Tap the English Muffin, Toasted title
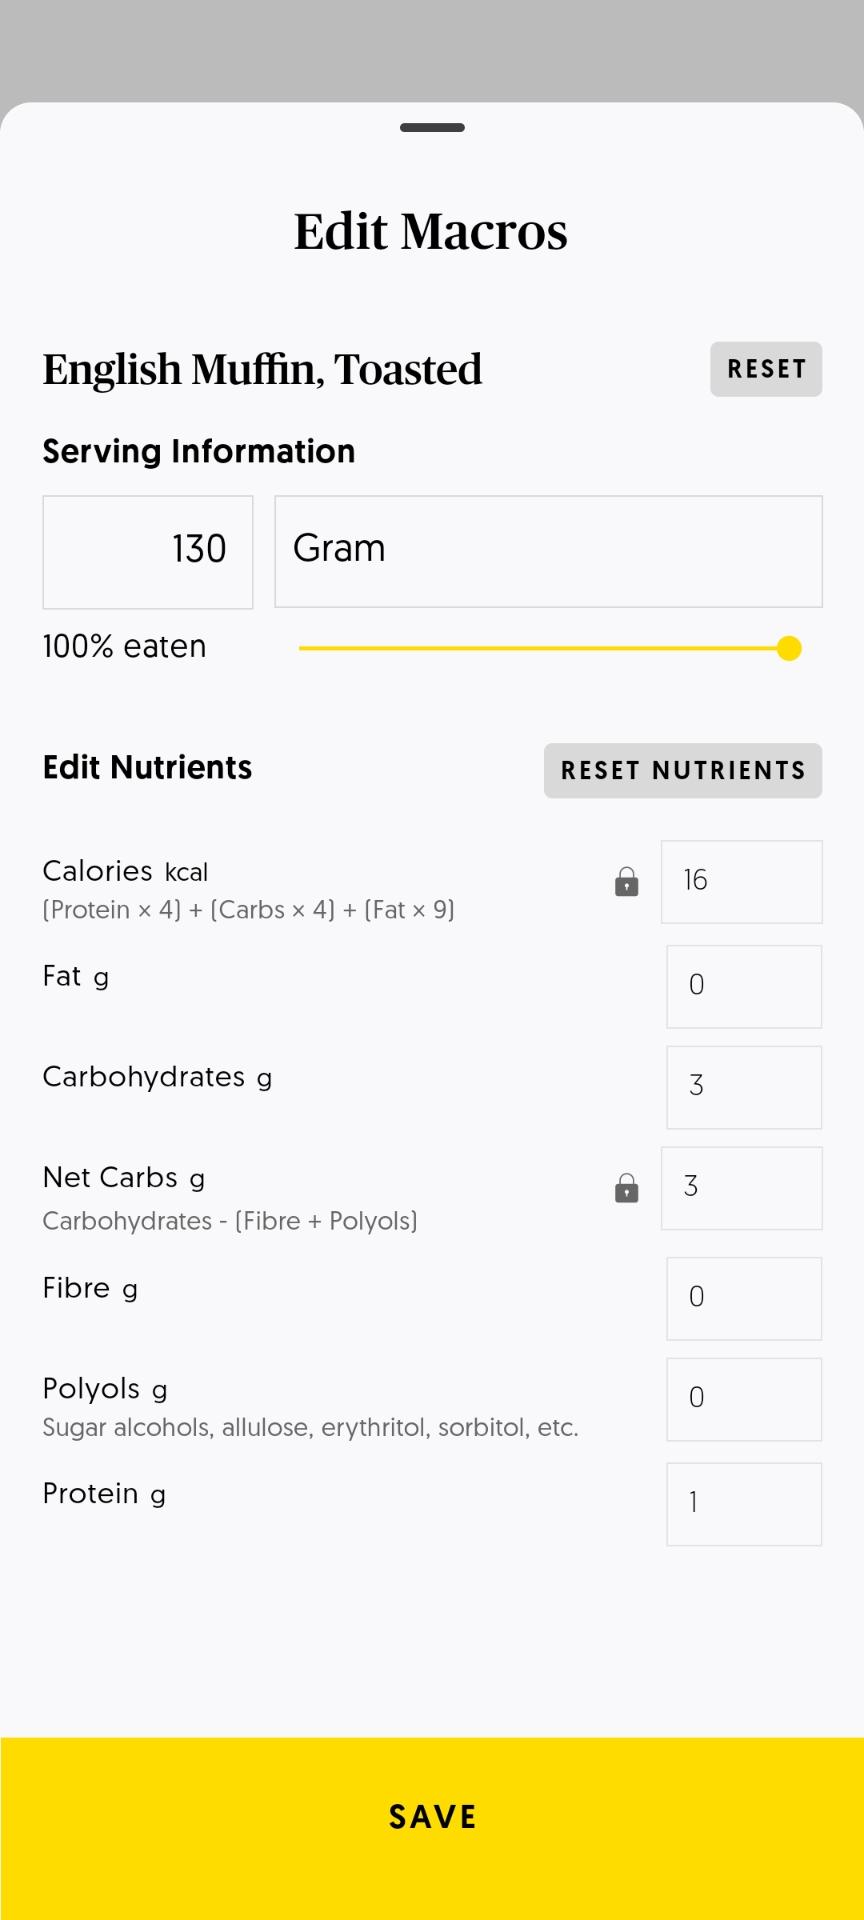The height and width of the screenshot is (1920, 864). pos(262,369)
